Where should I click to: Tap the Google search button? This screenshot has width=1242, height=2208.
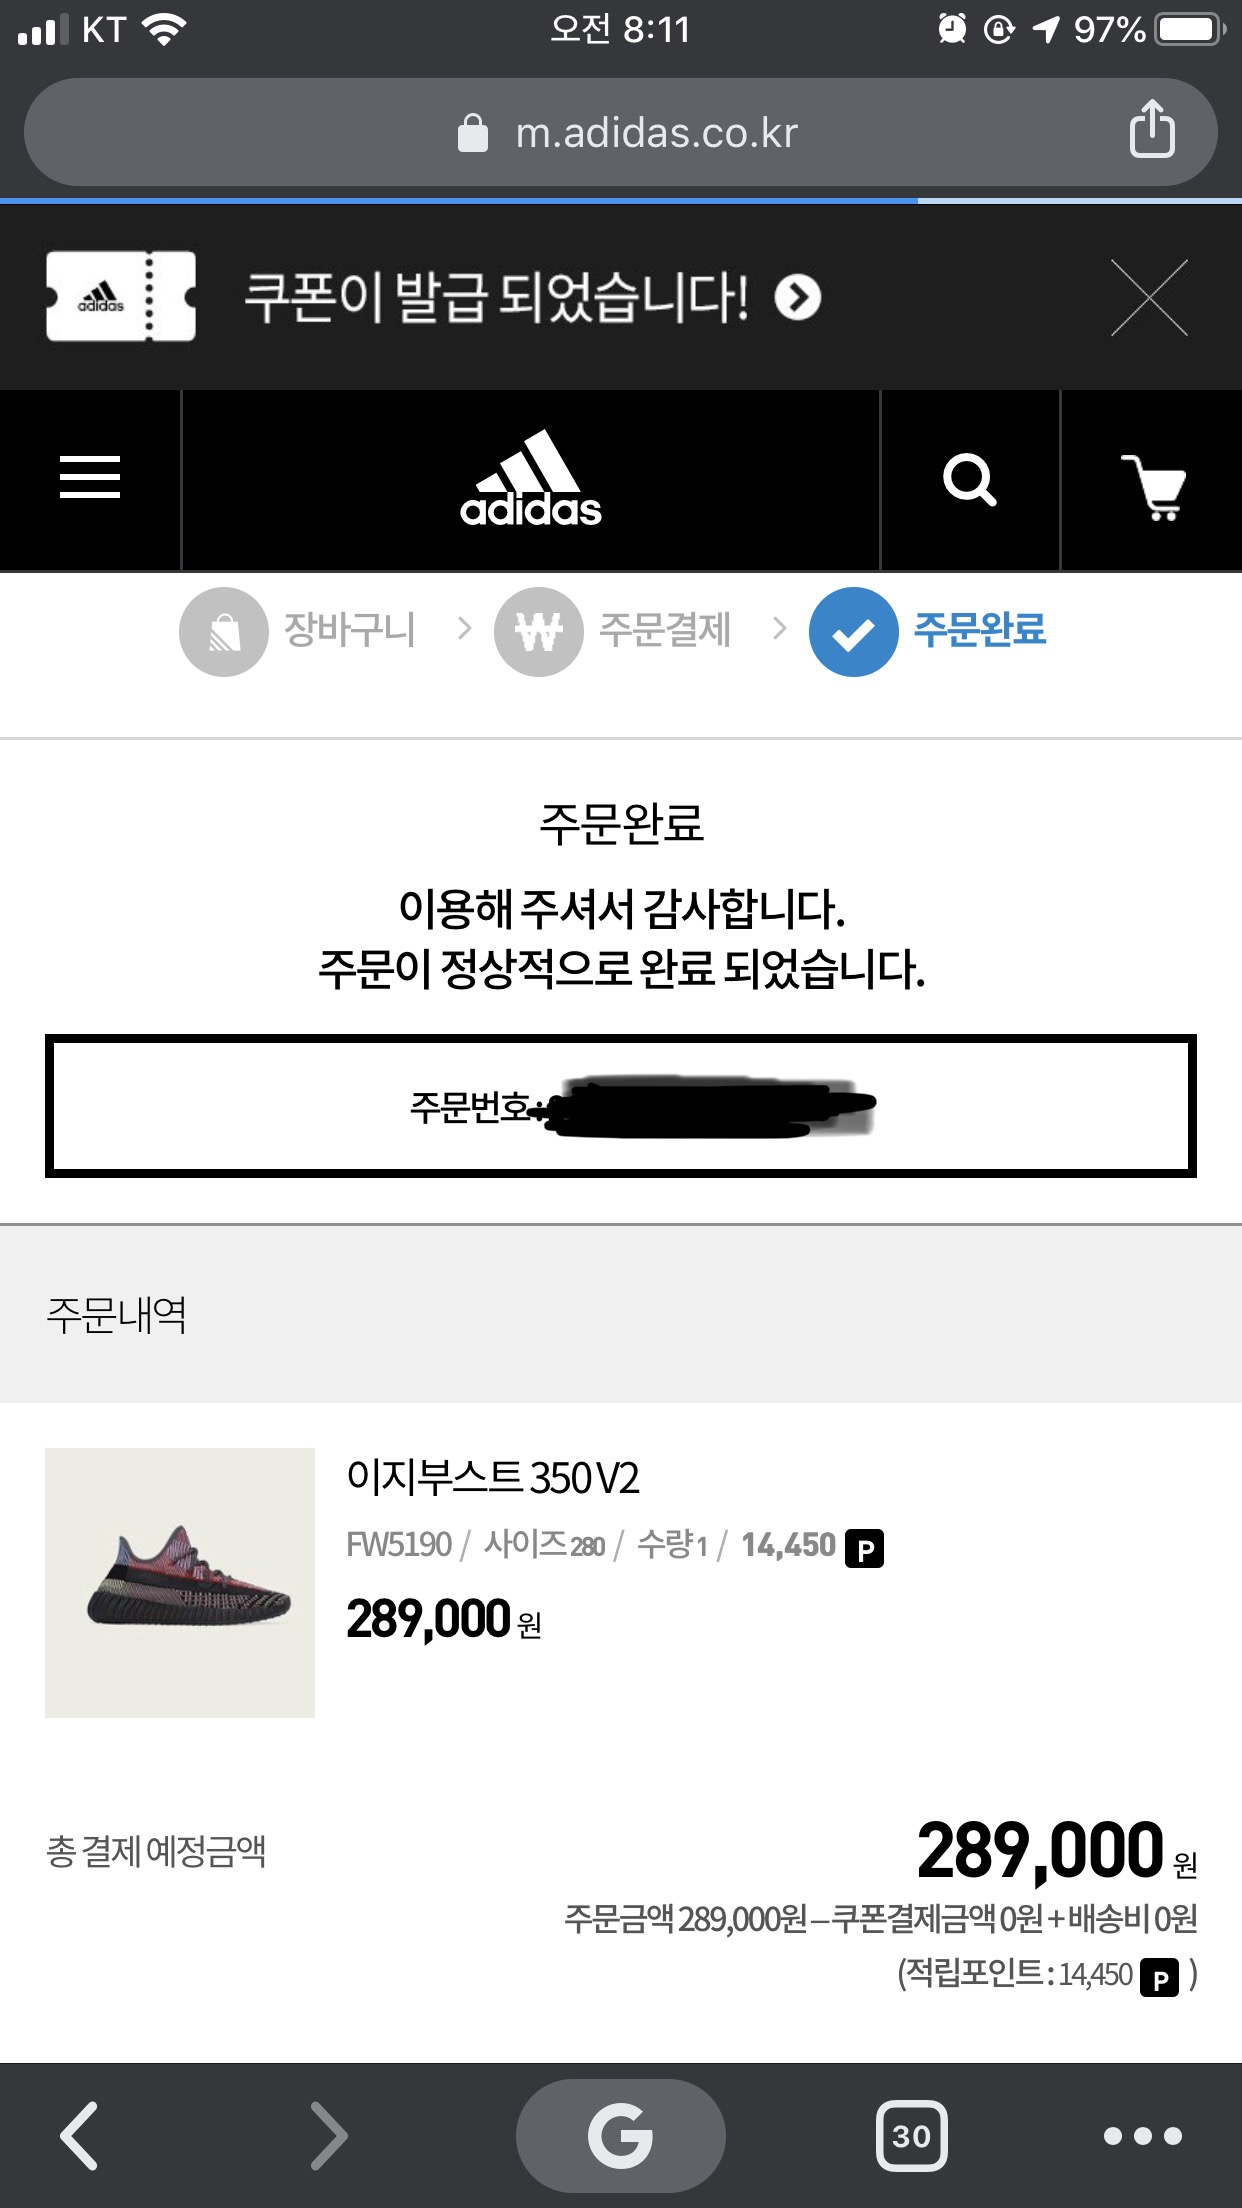pyautogui.click(x=621, y=2136)
